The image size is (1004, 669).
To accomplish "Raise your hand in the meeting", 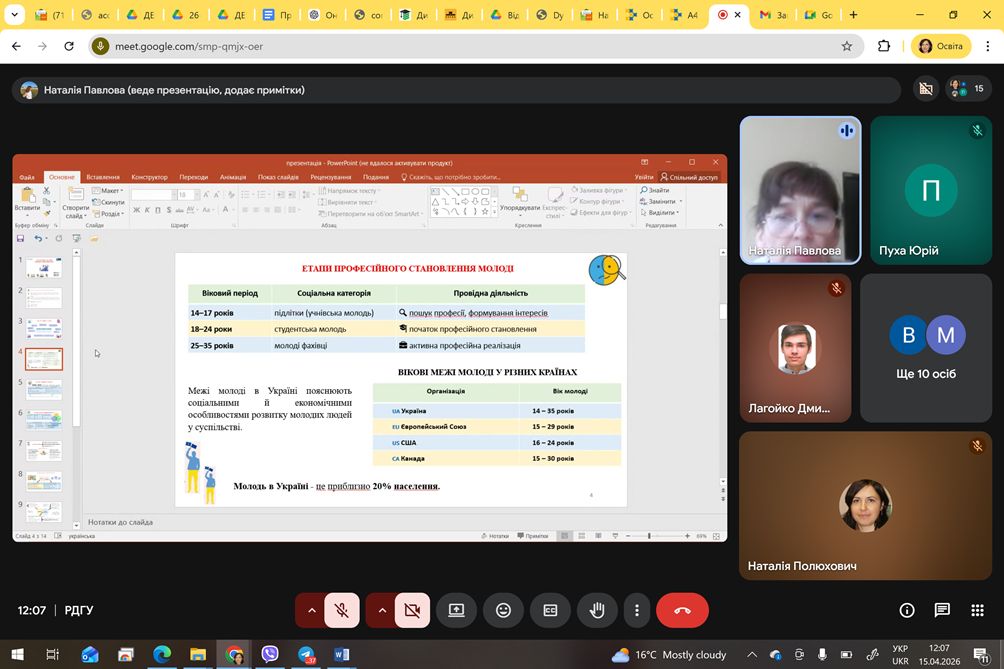I will click(597, 610).
